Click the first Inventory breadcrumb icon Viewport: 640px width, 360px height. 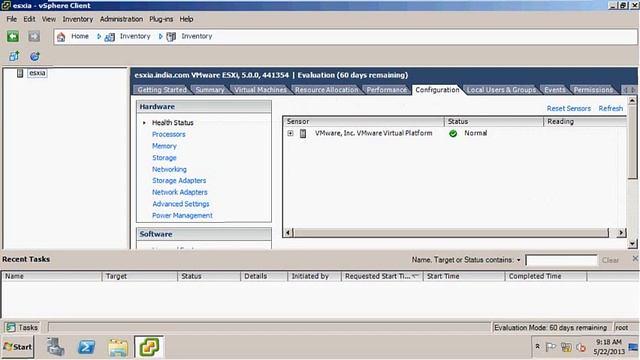click(x=109, y=37)
